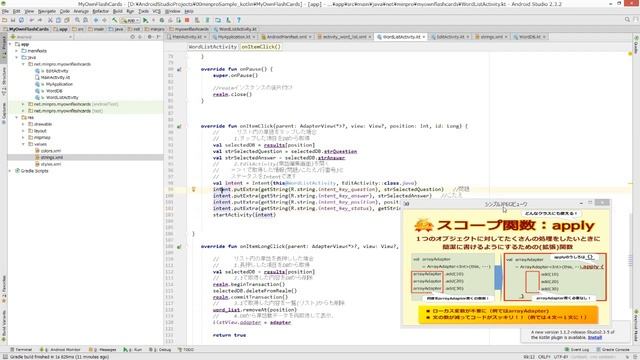
Task: Click the Build Variants side tab
Action: click(4, 327)
